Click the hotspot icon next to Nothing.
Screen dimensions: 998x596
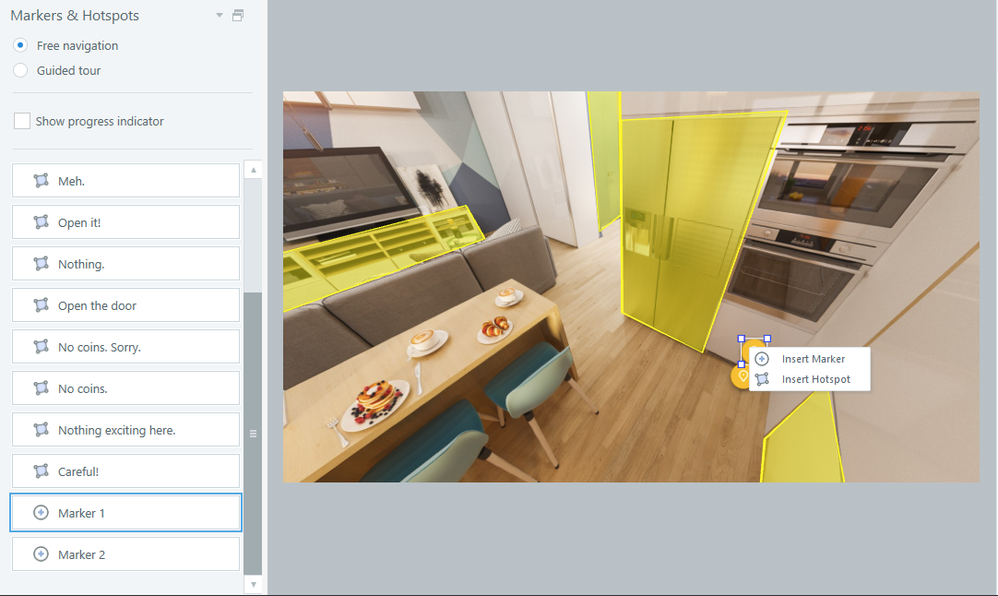pyautogui.click(x=41, y=264)
